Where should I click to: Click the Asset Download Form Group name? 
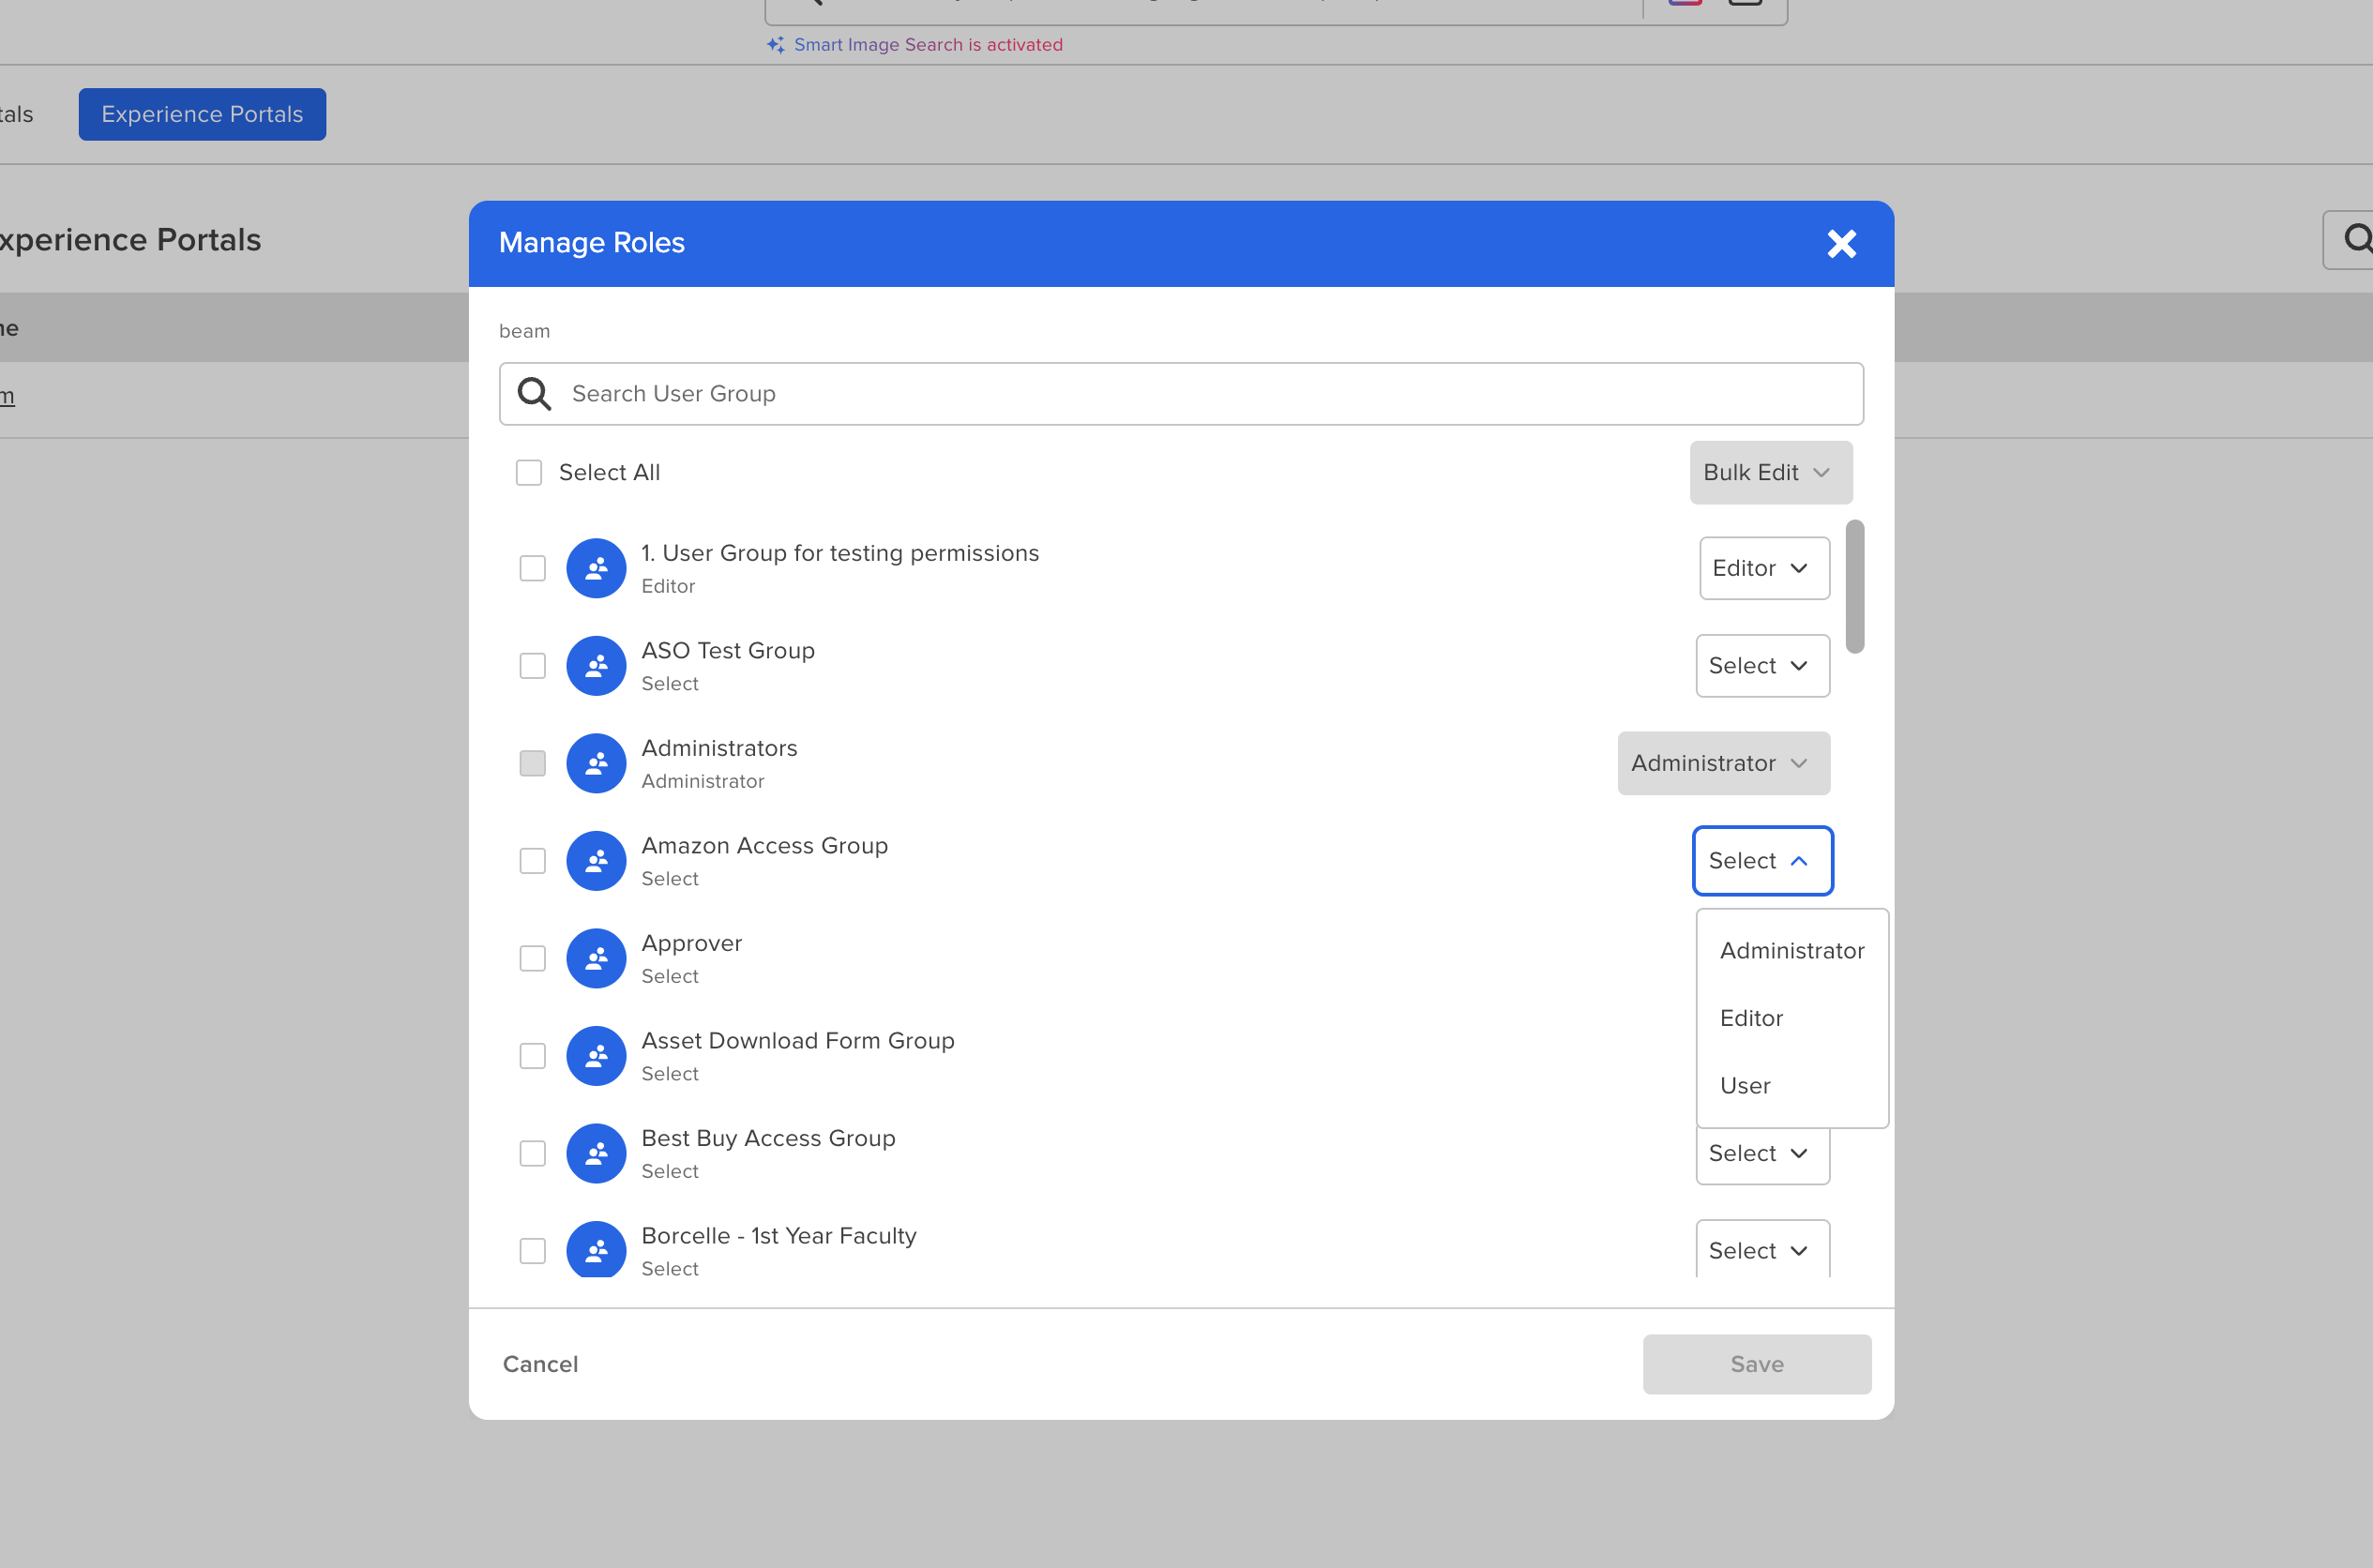(x=797, y=1041)
